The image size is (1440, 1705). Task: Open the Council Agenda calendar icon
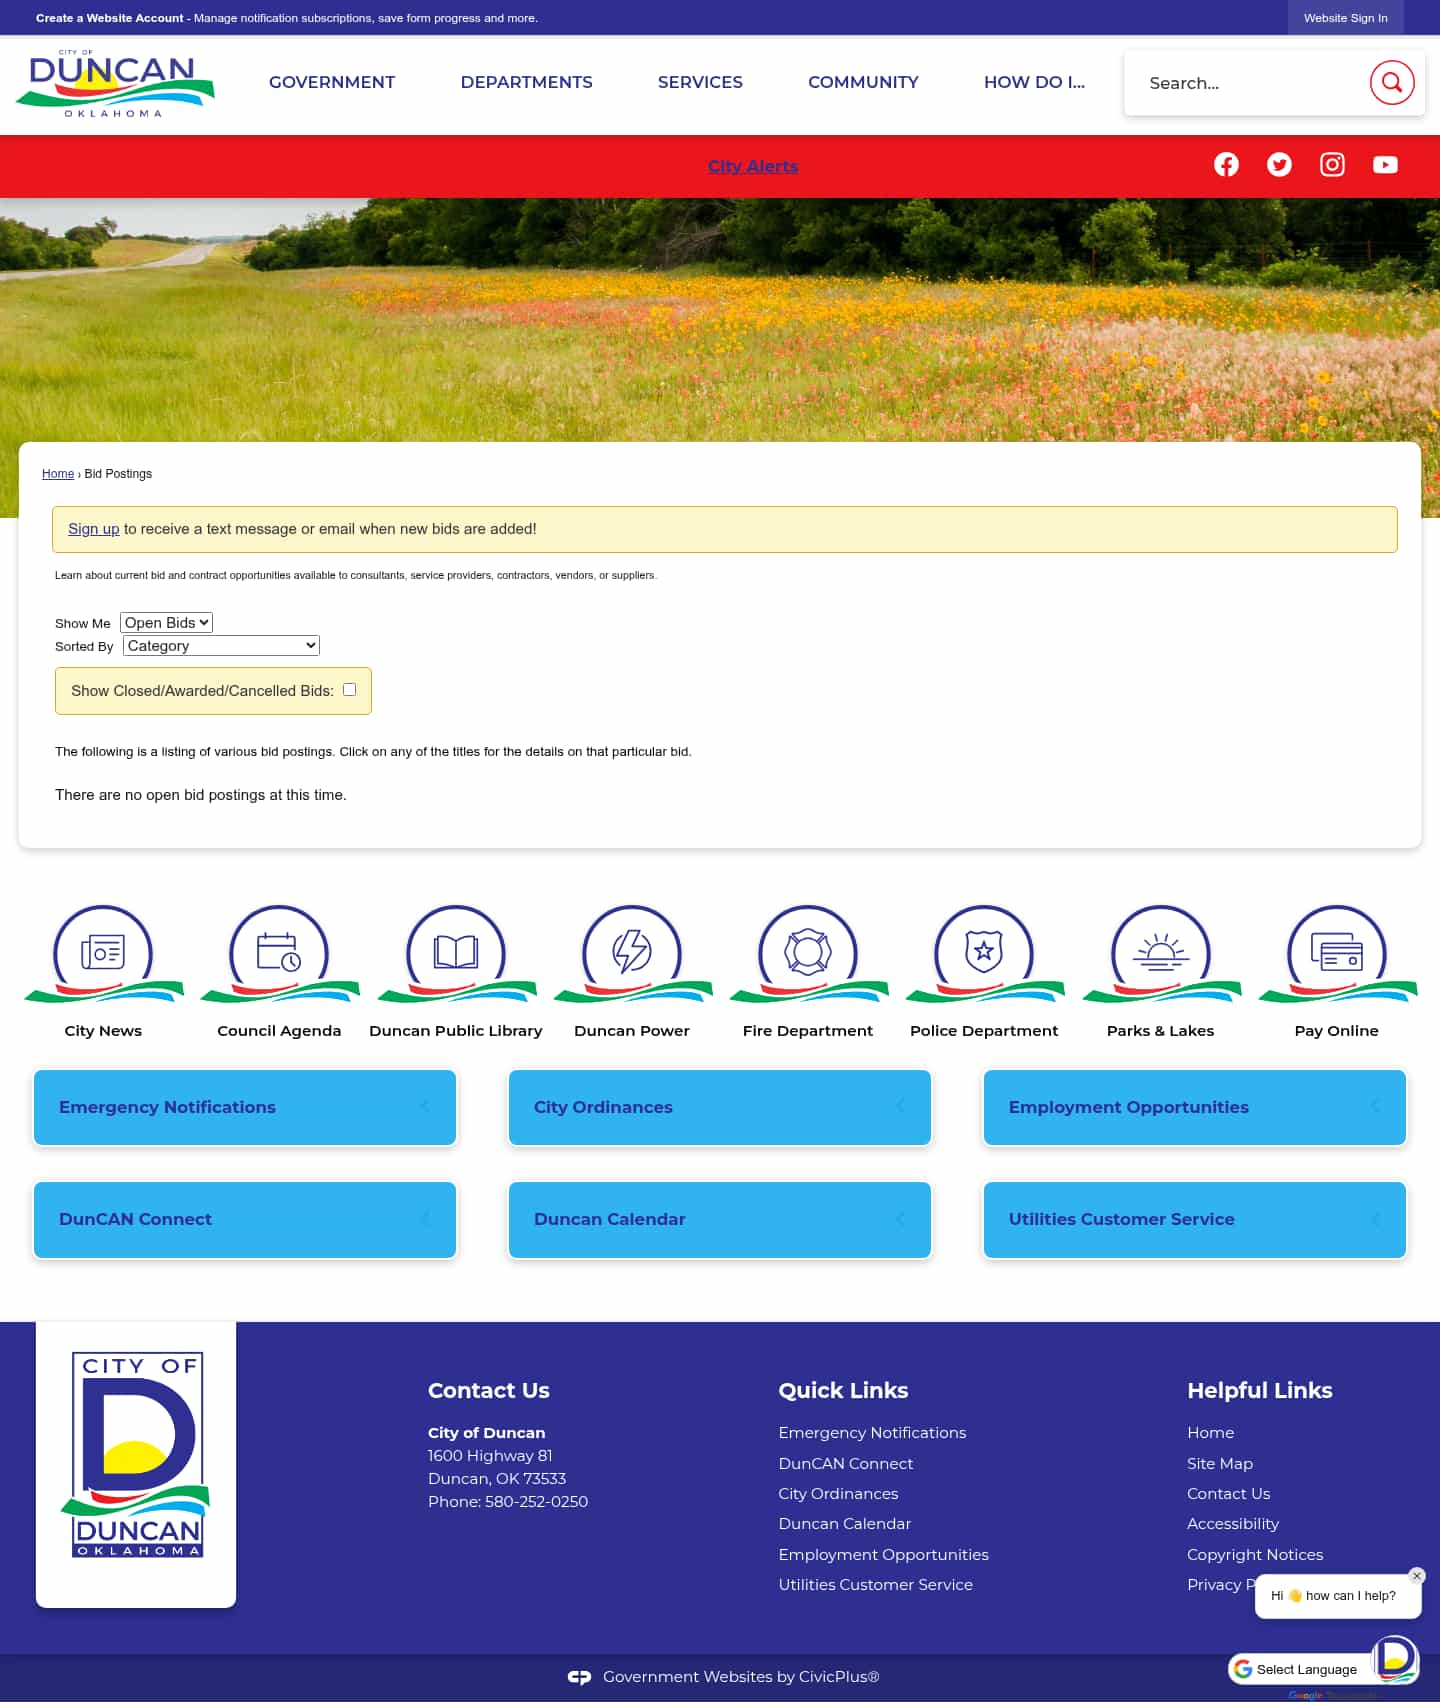pos(279,953)
